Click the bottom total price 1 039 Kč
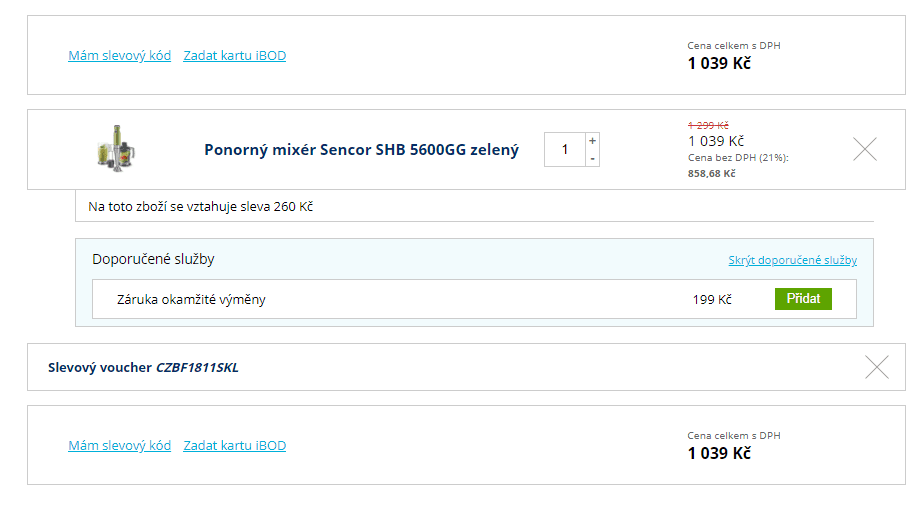The width and height of the screenshot is (920, 507). tap(719, 453)
